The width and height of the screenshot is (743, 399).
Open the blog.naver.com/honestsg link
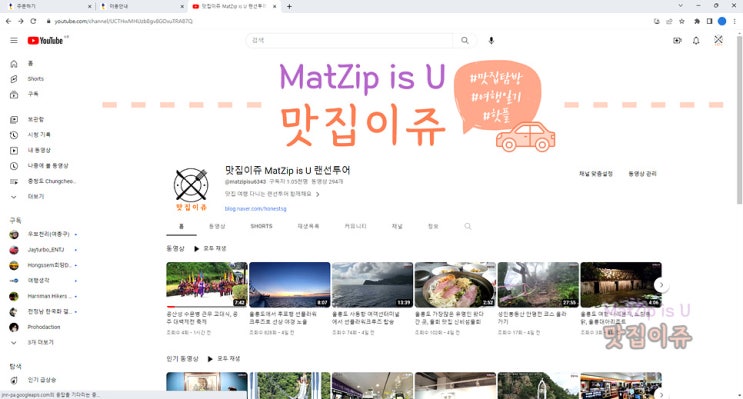pos(255,209)
